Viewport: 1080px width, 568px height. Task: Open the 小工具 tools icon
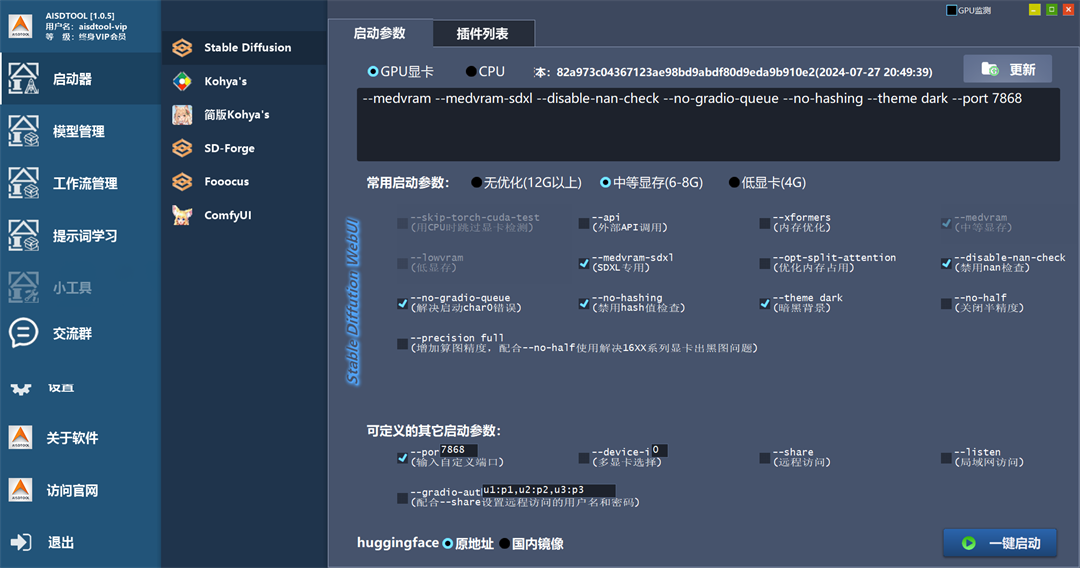point(23,288)
